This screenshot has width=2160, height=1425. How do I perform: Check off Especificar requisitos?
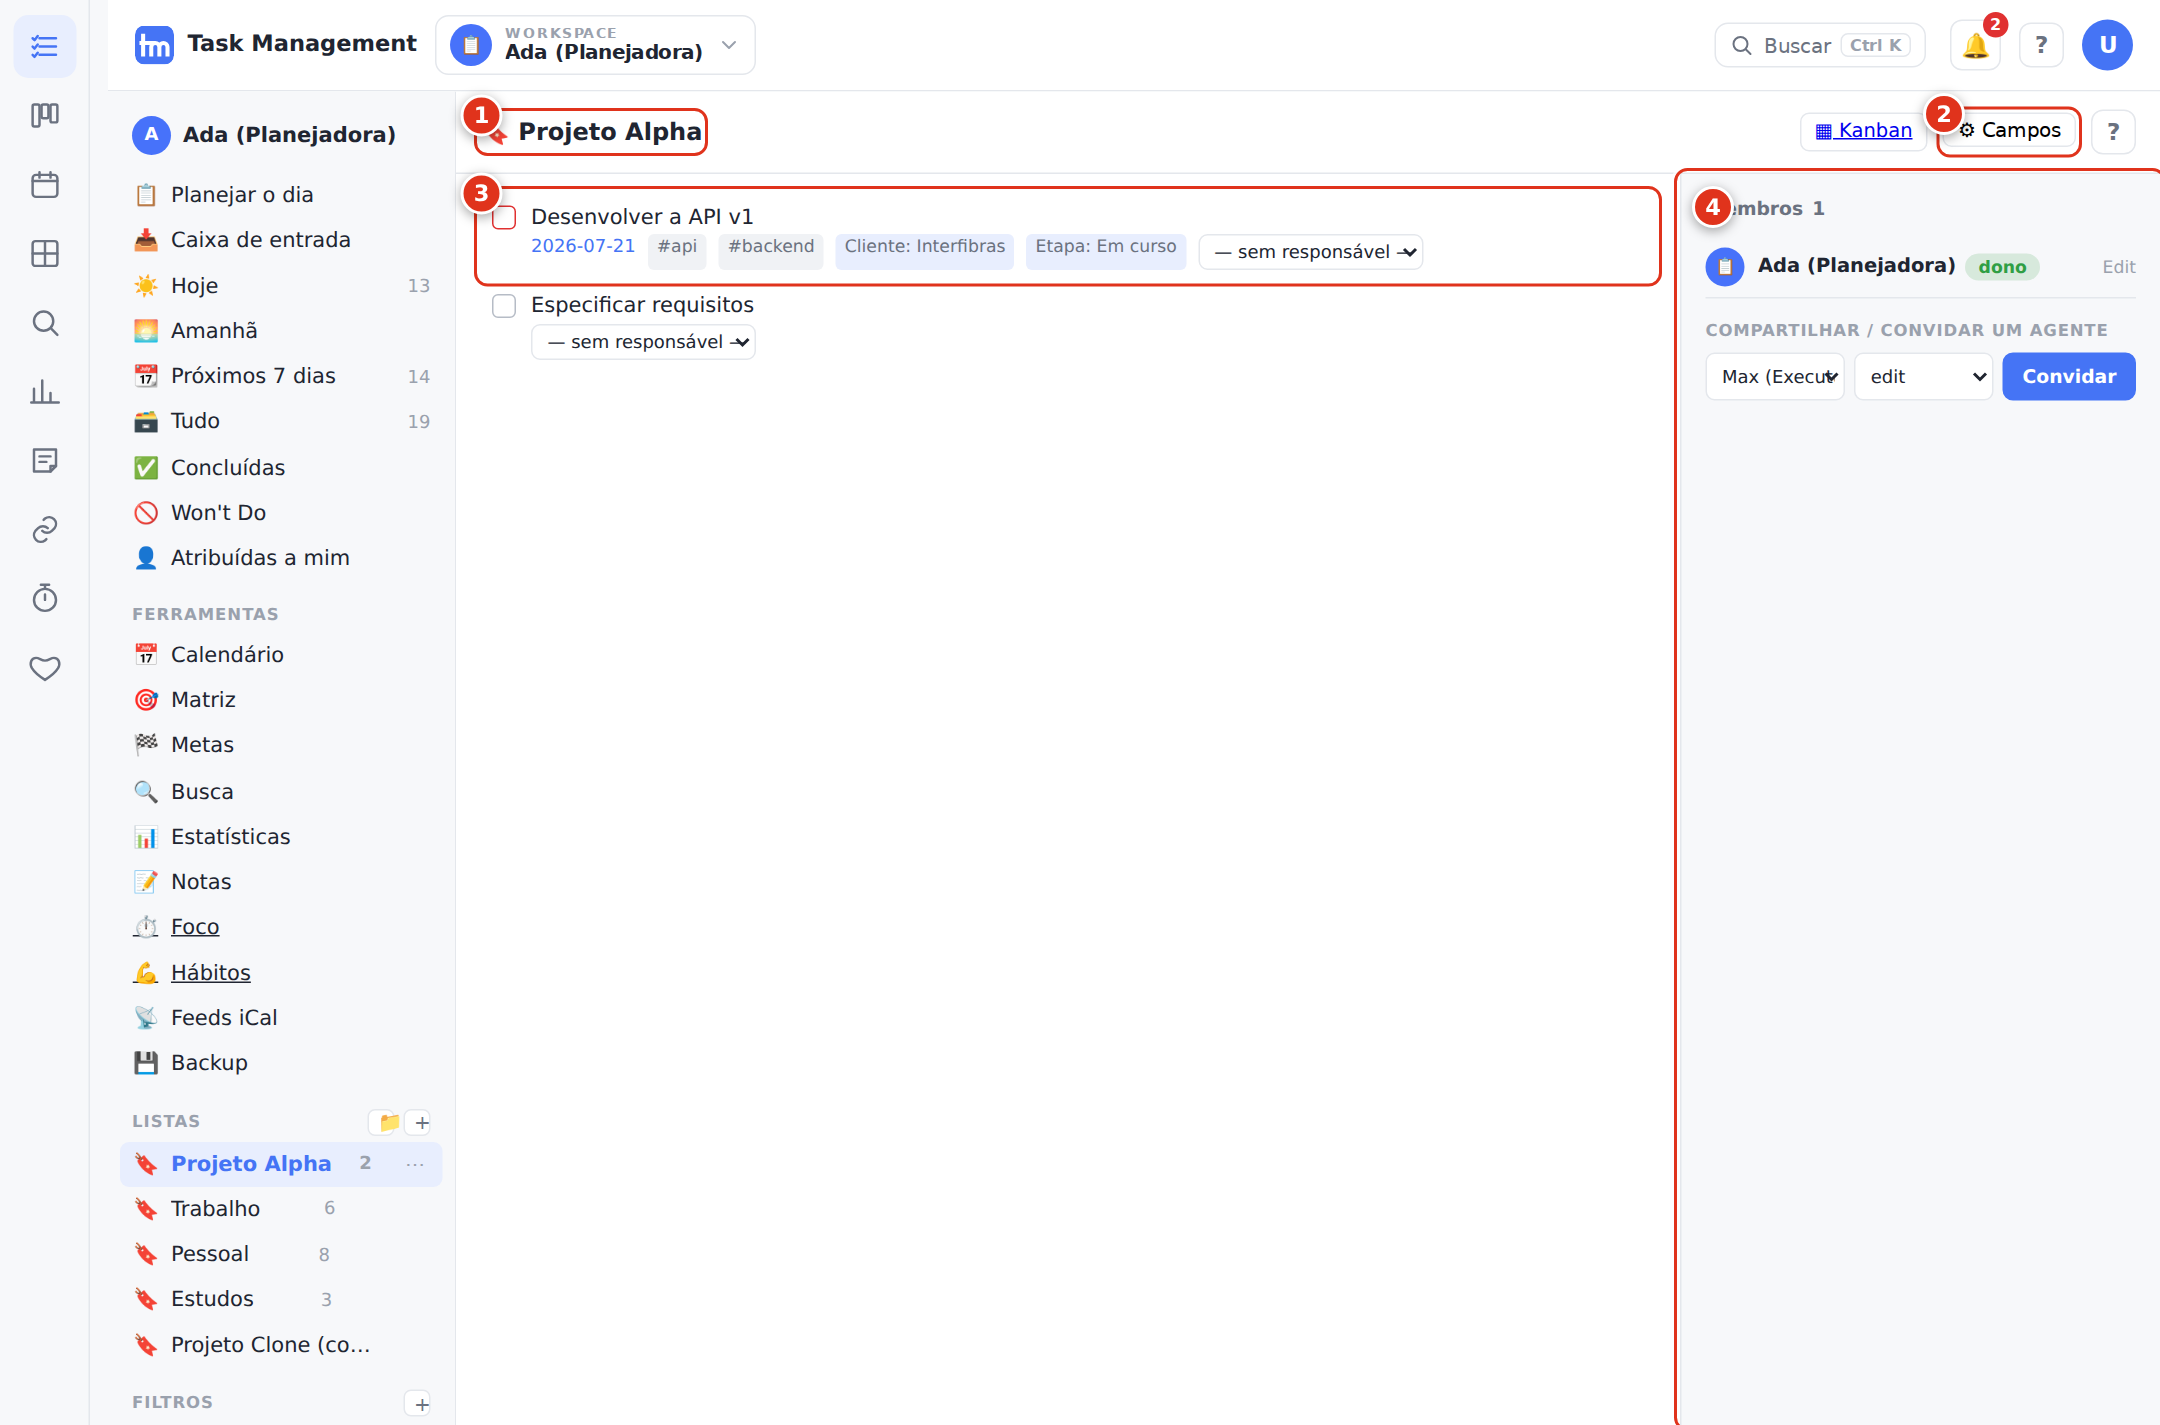pos(504,306)
